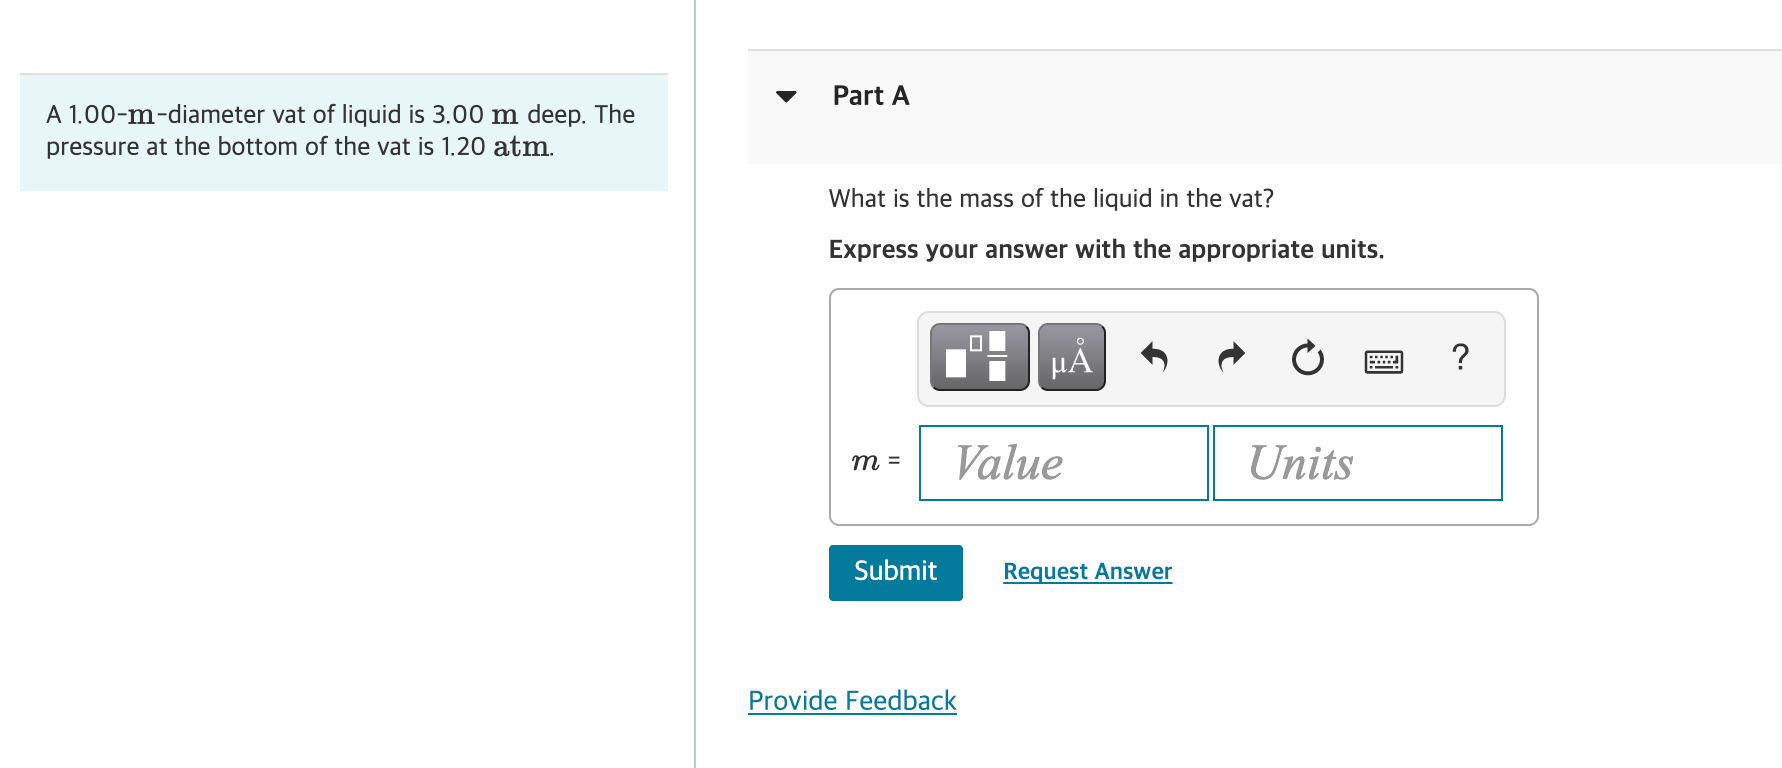1782x768 pixels.
Task: Open the on-screen keyboard icon
Action: pyautogui.click(x=1383, y=360)
